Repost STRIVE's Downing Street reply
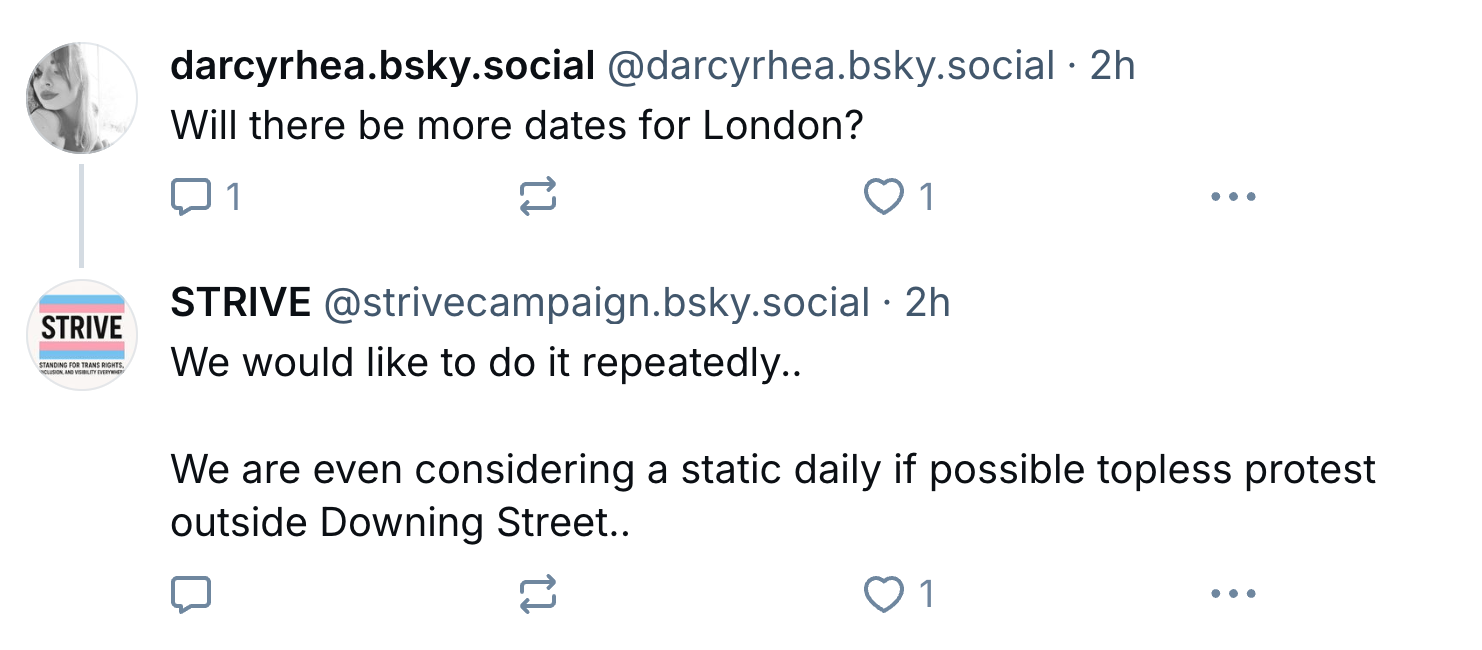This screenshot has height=650, width=1482. pos(538,595)
